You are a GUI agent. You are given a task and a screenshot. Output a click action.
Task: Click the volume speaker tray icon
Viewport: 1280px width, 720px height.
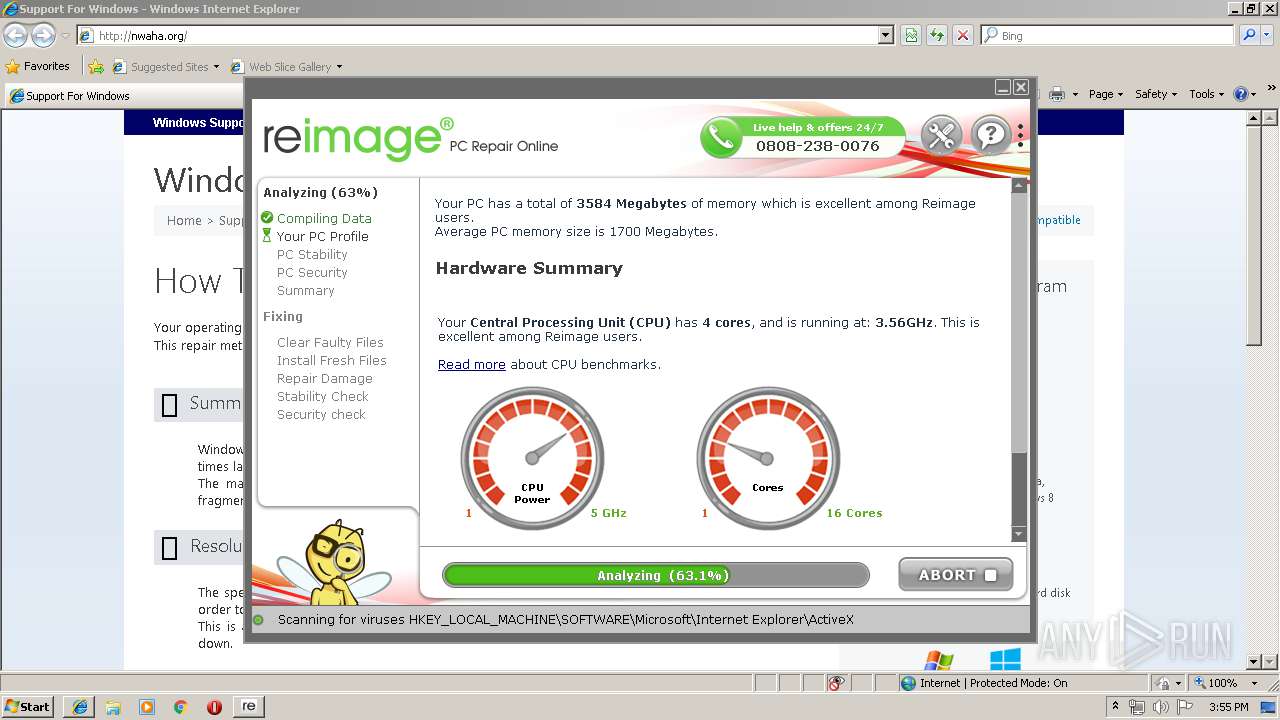1160,707
